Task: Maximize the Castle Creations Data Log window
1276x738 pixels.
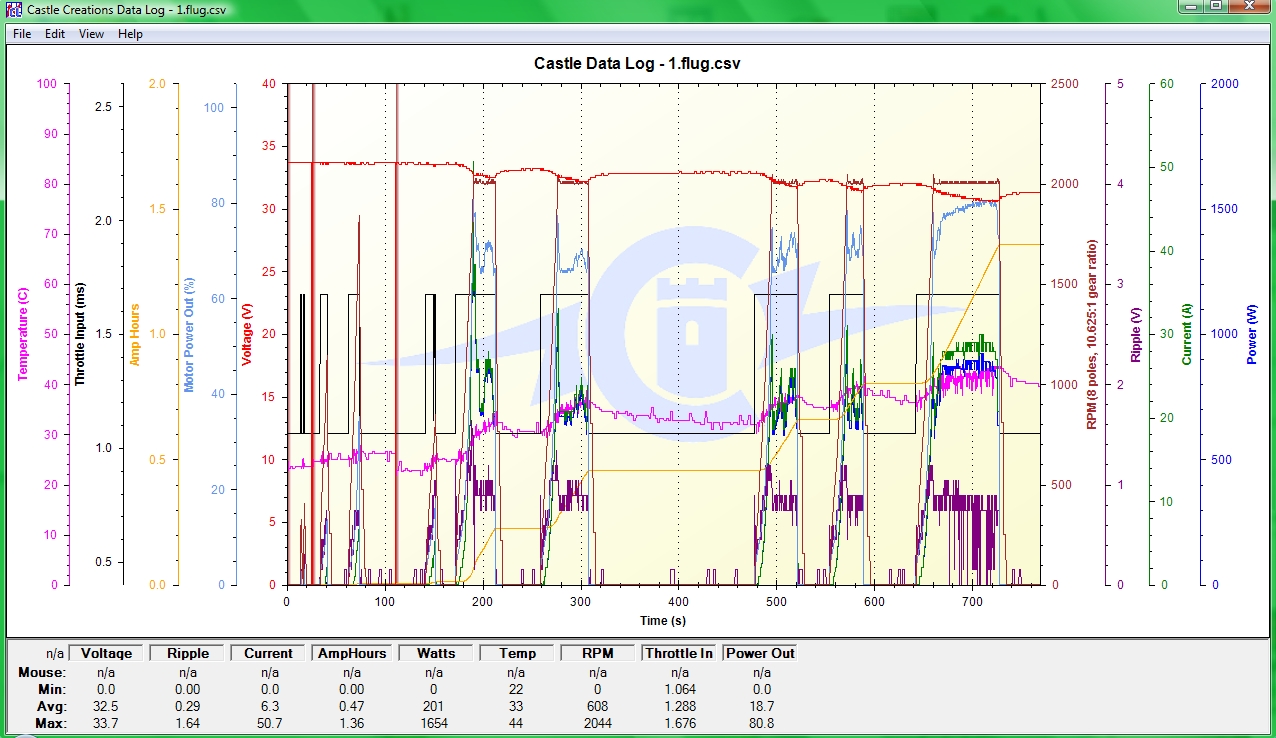Action: click(x=1216, y=7)
